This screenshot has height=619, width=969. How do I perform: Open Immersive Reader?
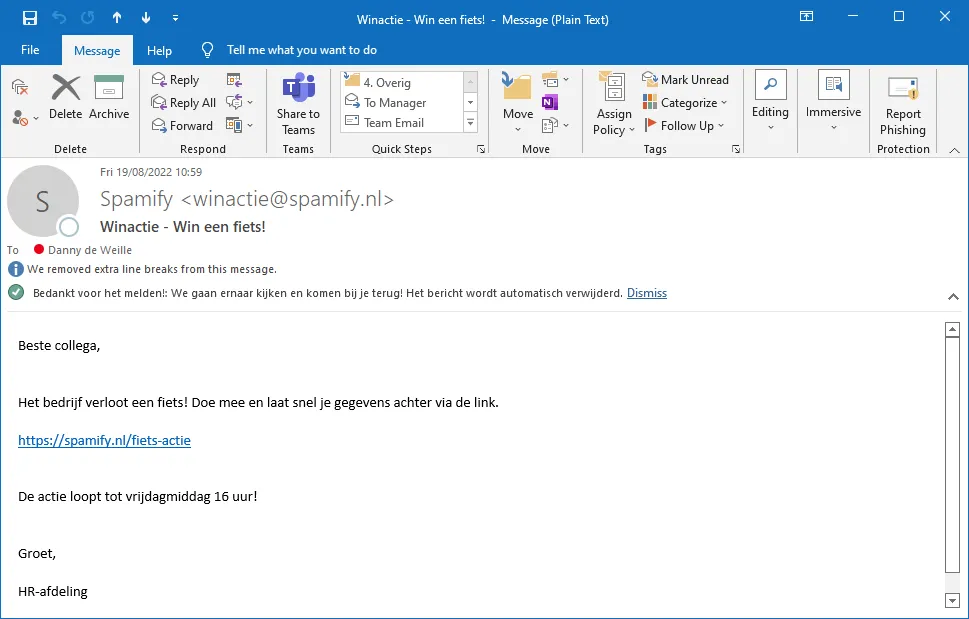[832, 100]
